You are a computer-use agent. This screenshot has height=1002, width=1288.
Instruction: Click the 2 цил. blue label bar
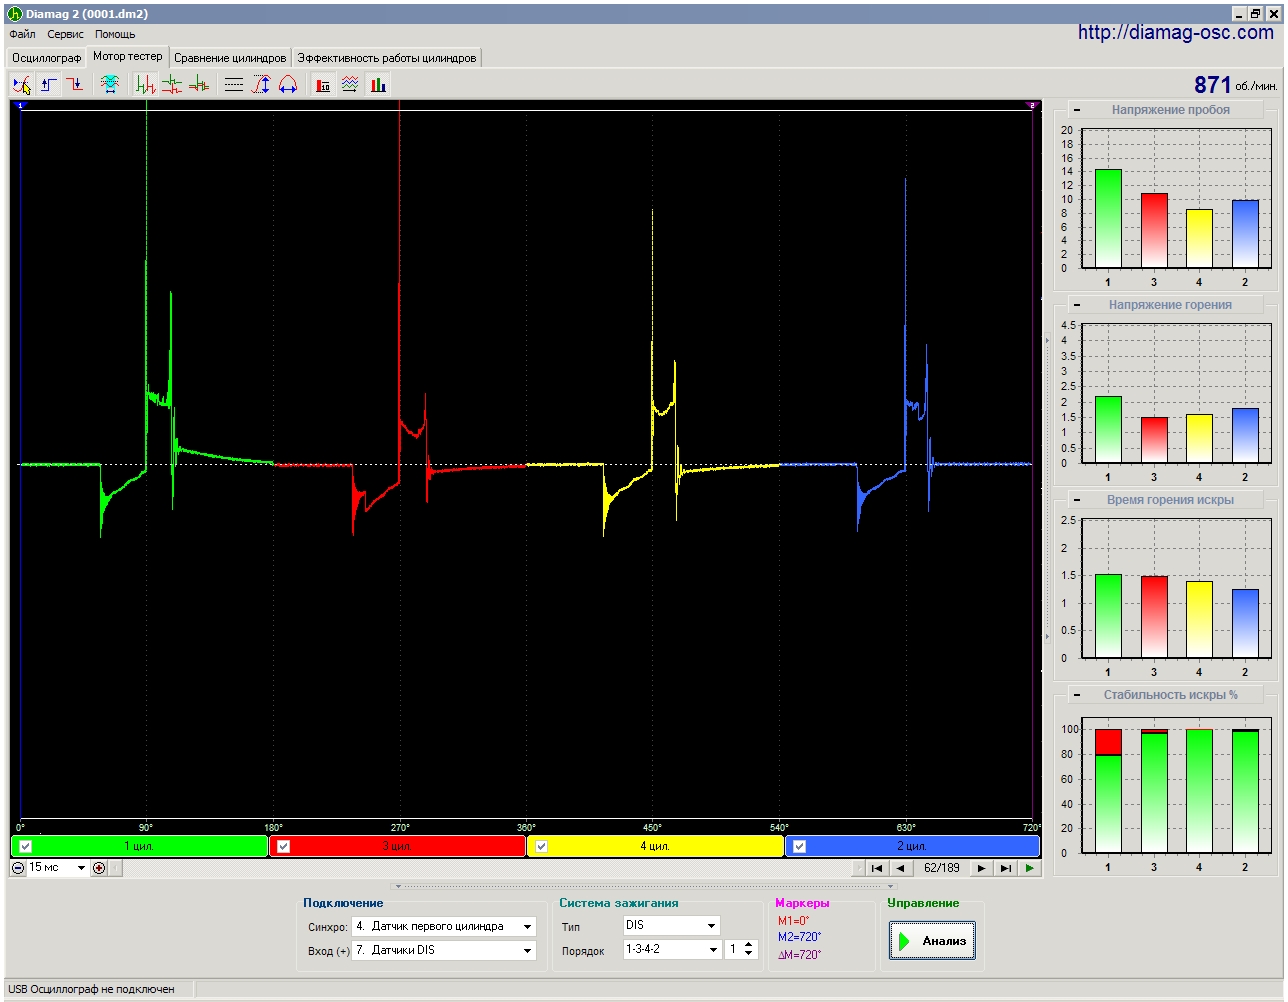(x=913, y=846)
